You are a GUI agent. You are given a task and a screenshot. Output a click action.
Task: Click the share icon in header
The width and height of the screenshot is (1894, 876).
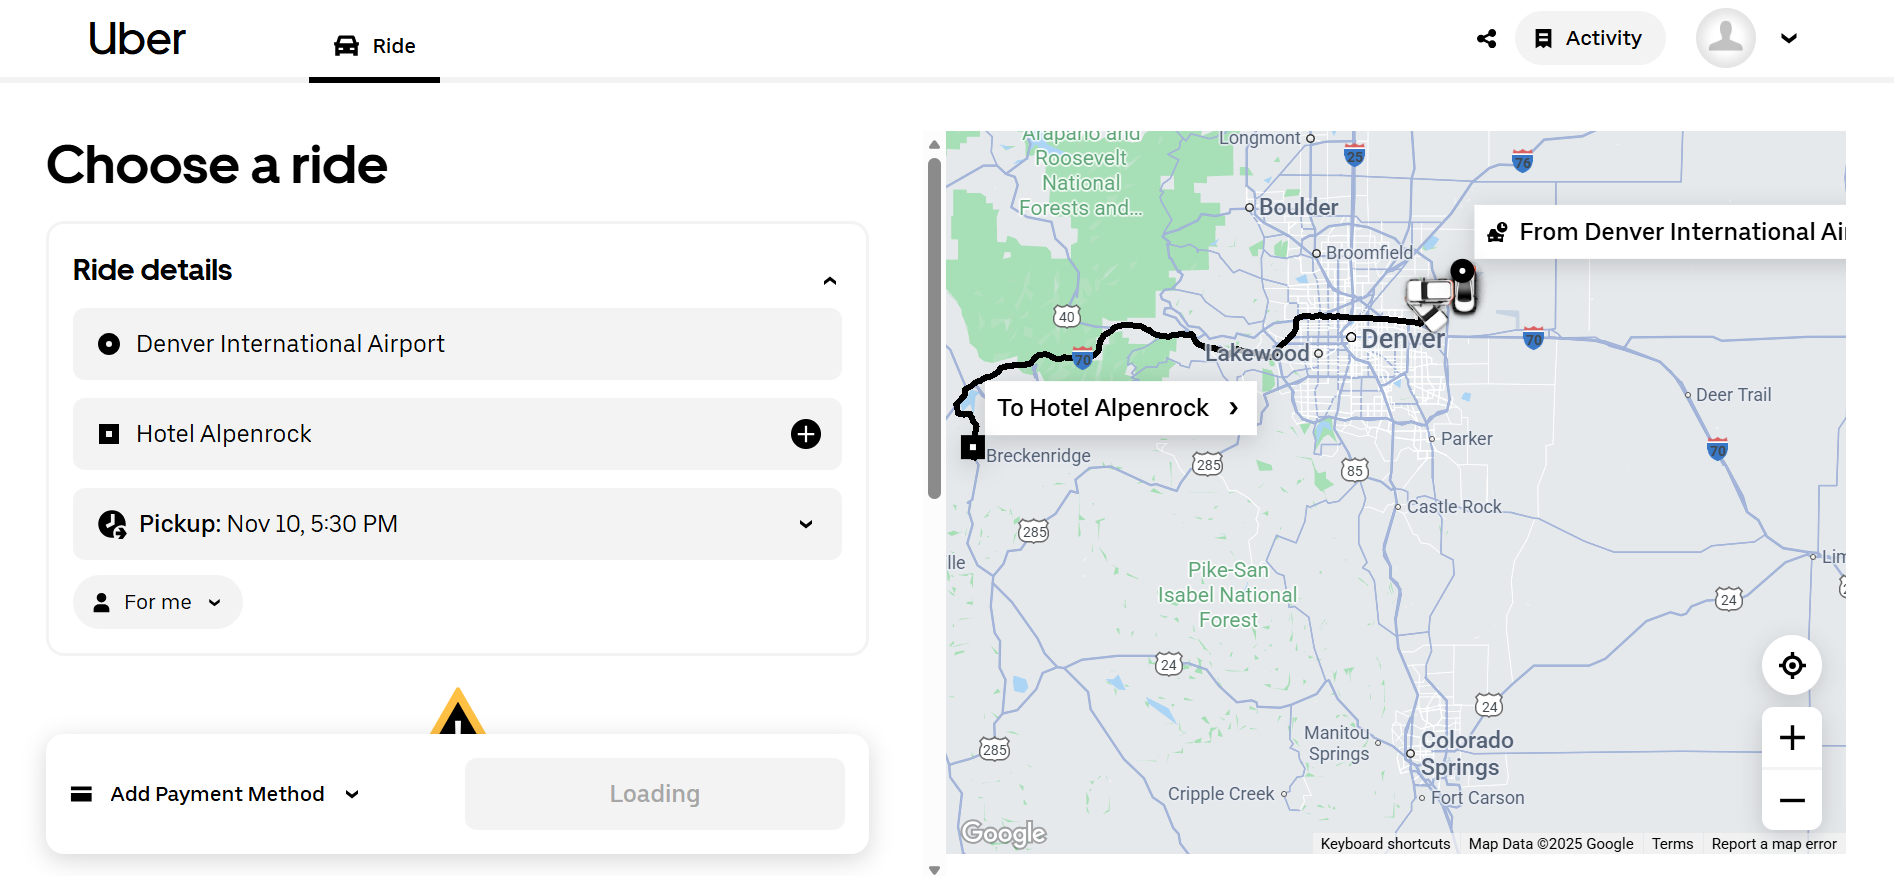pyautogui.click(x=1487, y=39)
